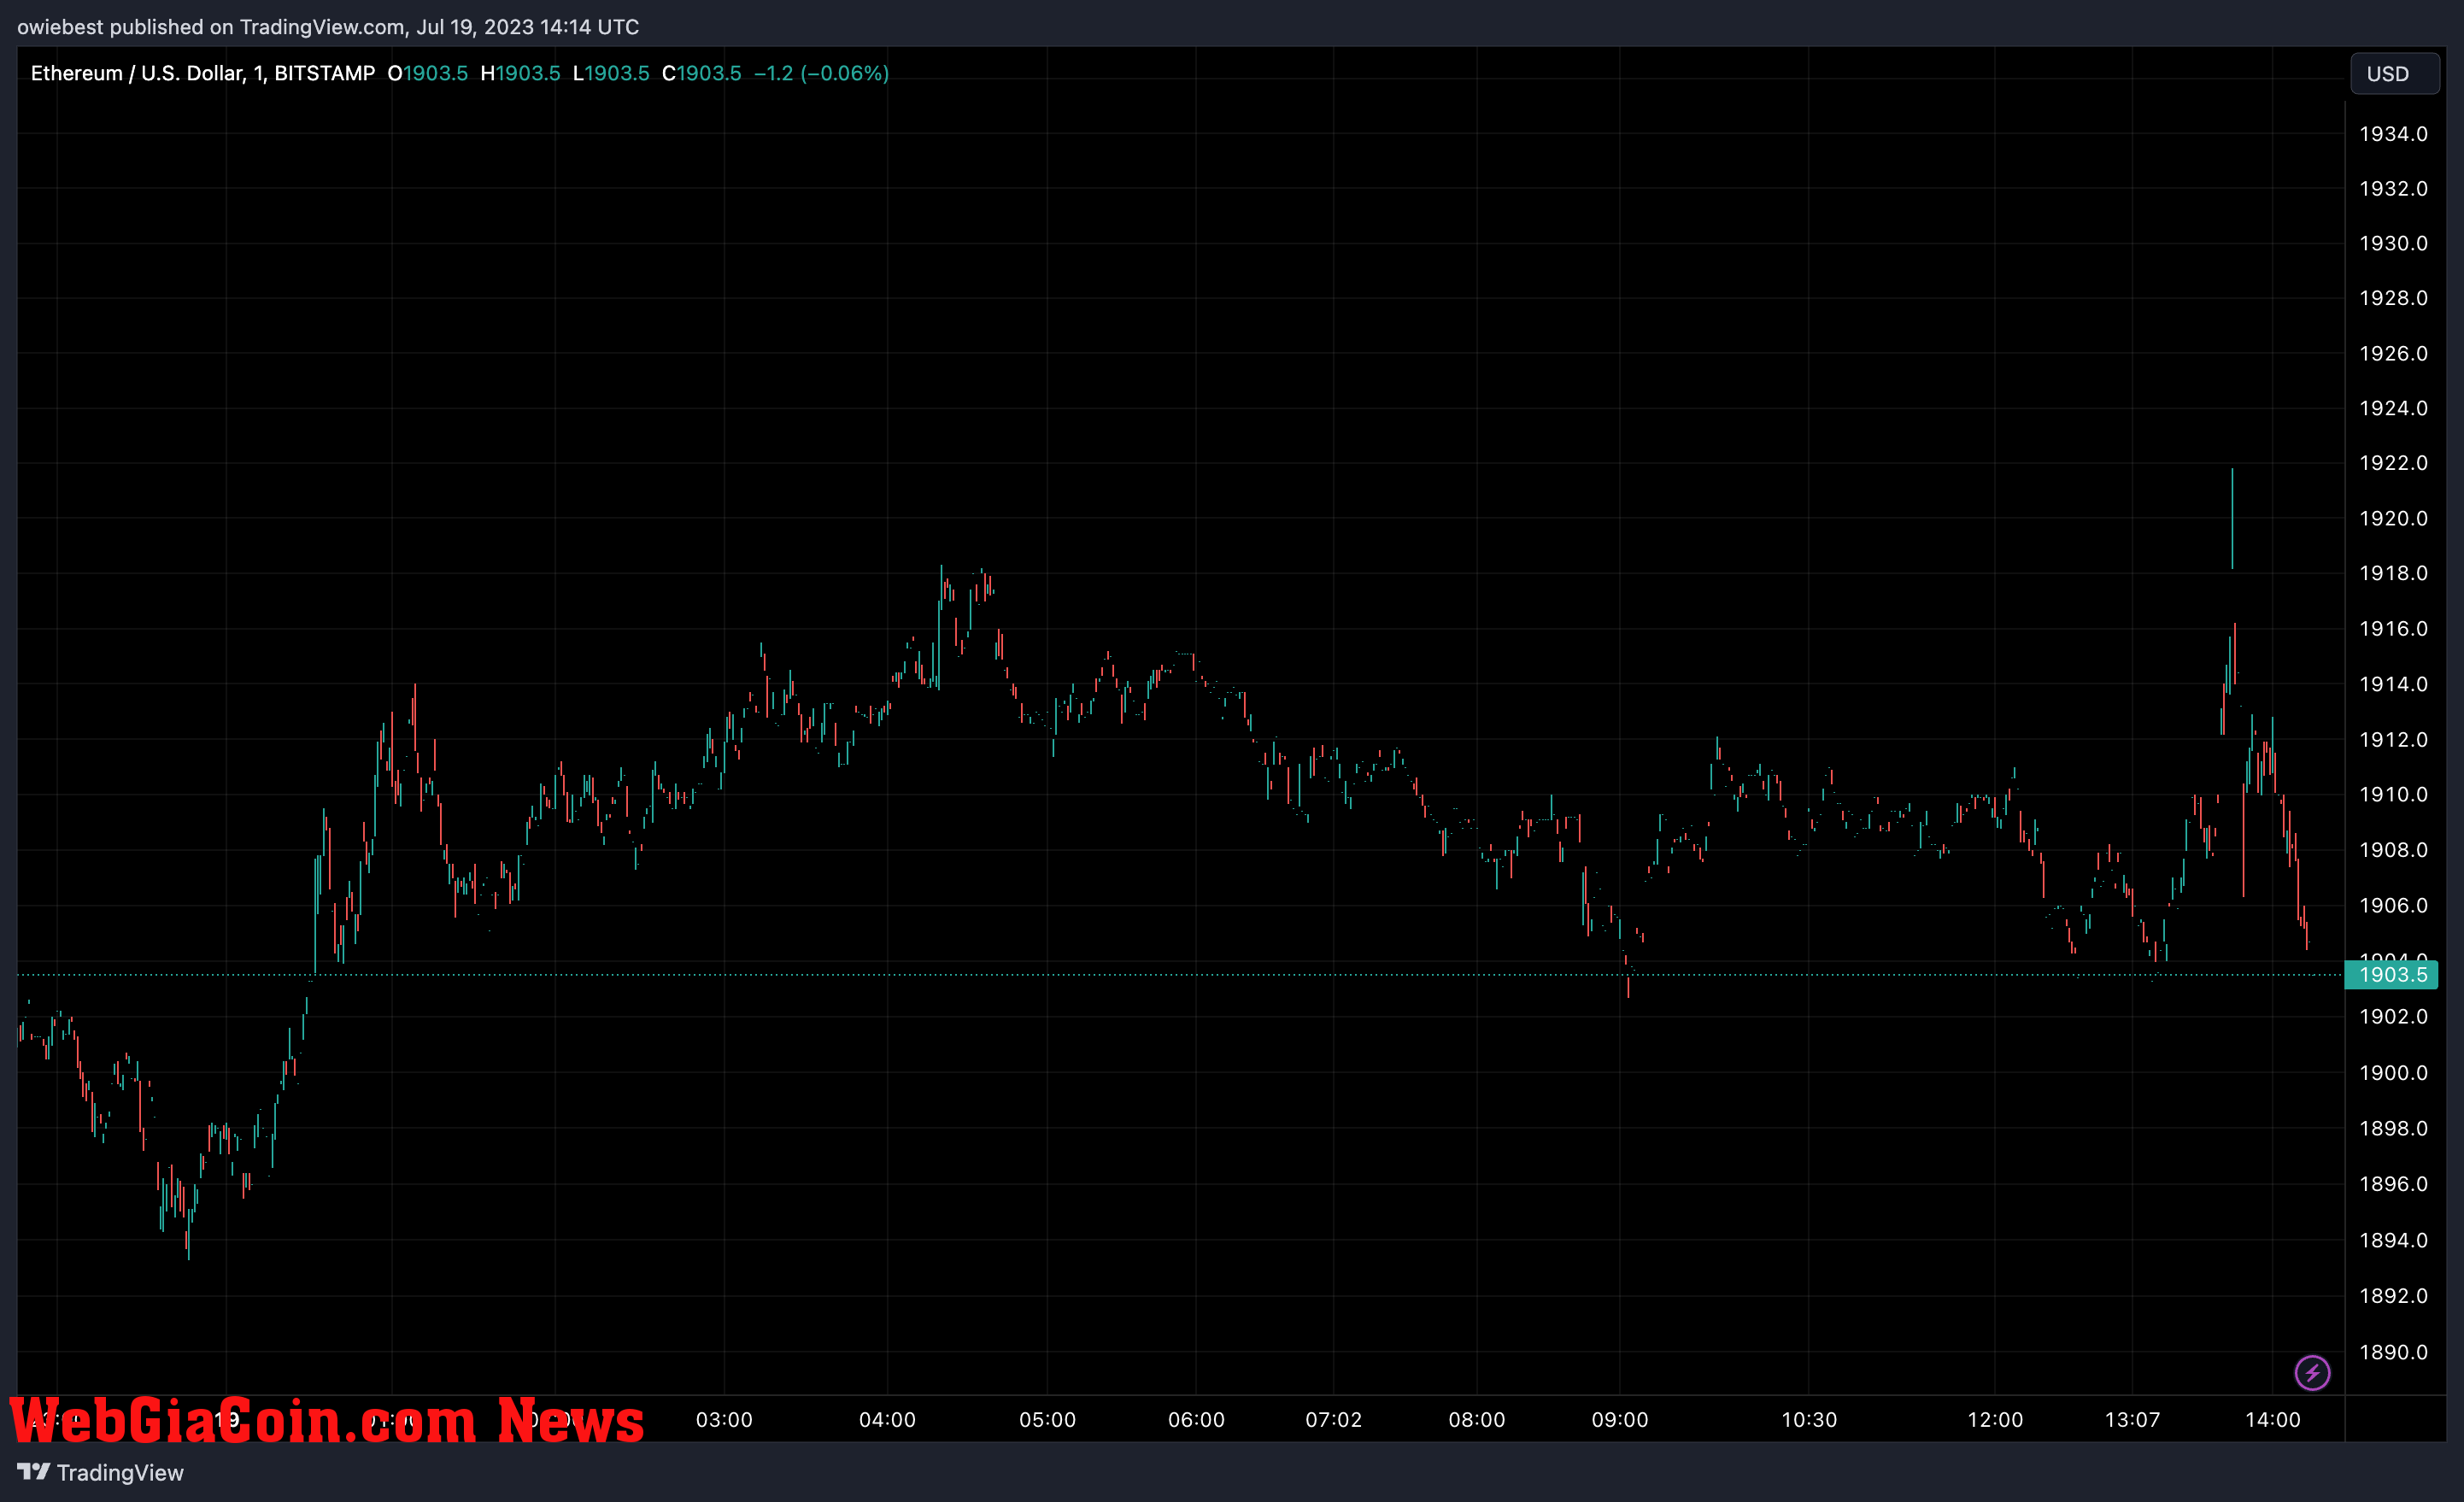Click the 1914.0 price axis label
The image size is (2464, 1502).
coord(2393,684)
